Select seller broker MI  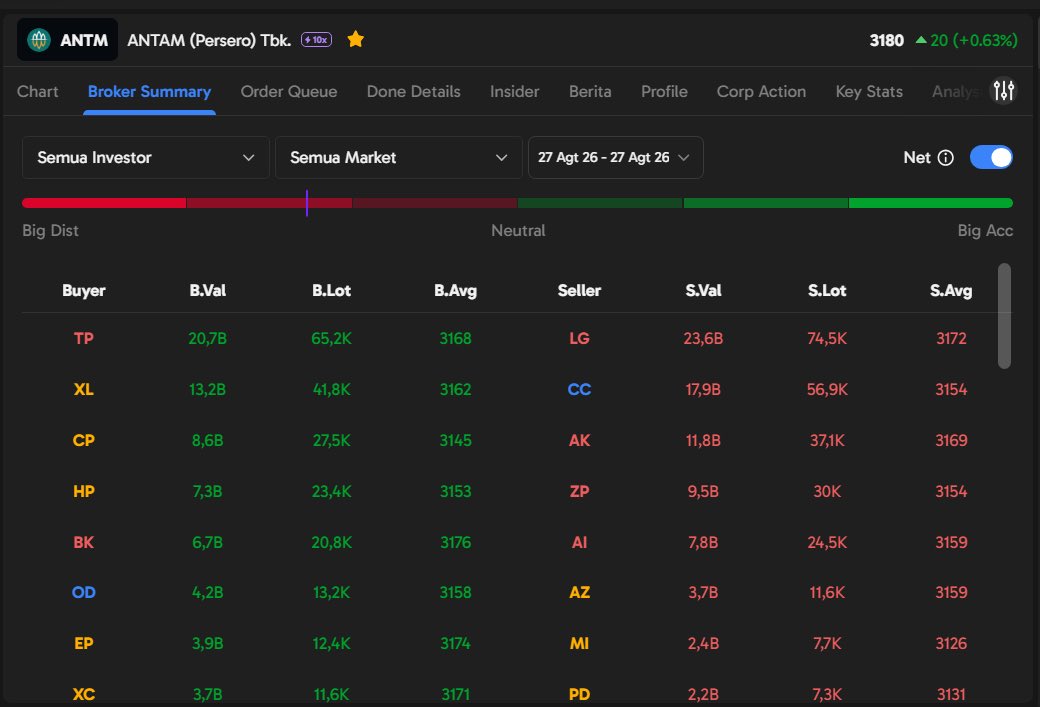click(x=579, y=643)
